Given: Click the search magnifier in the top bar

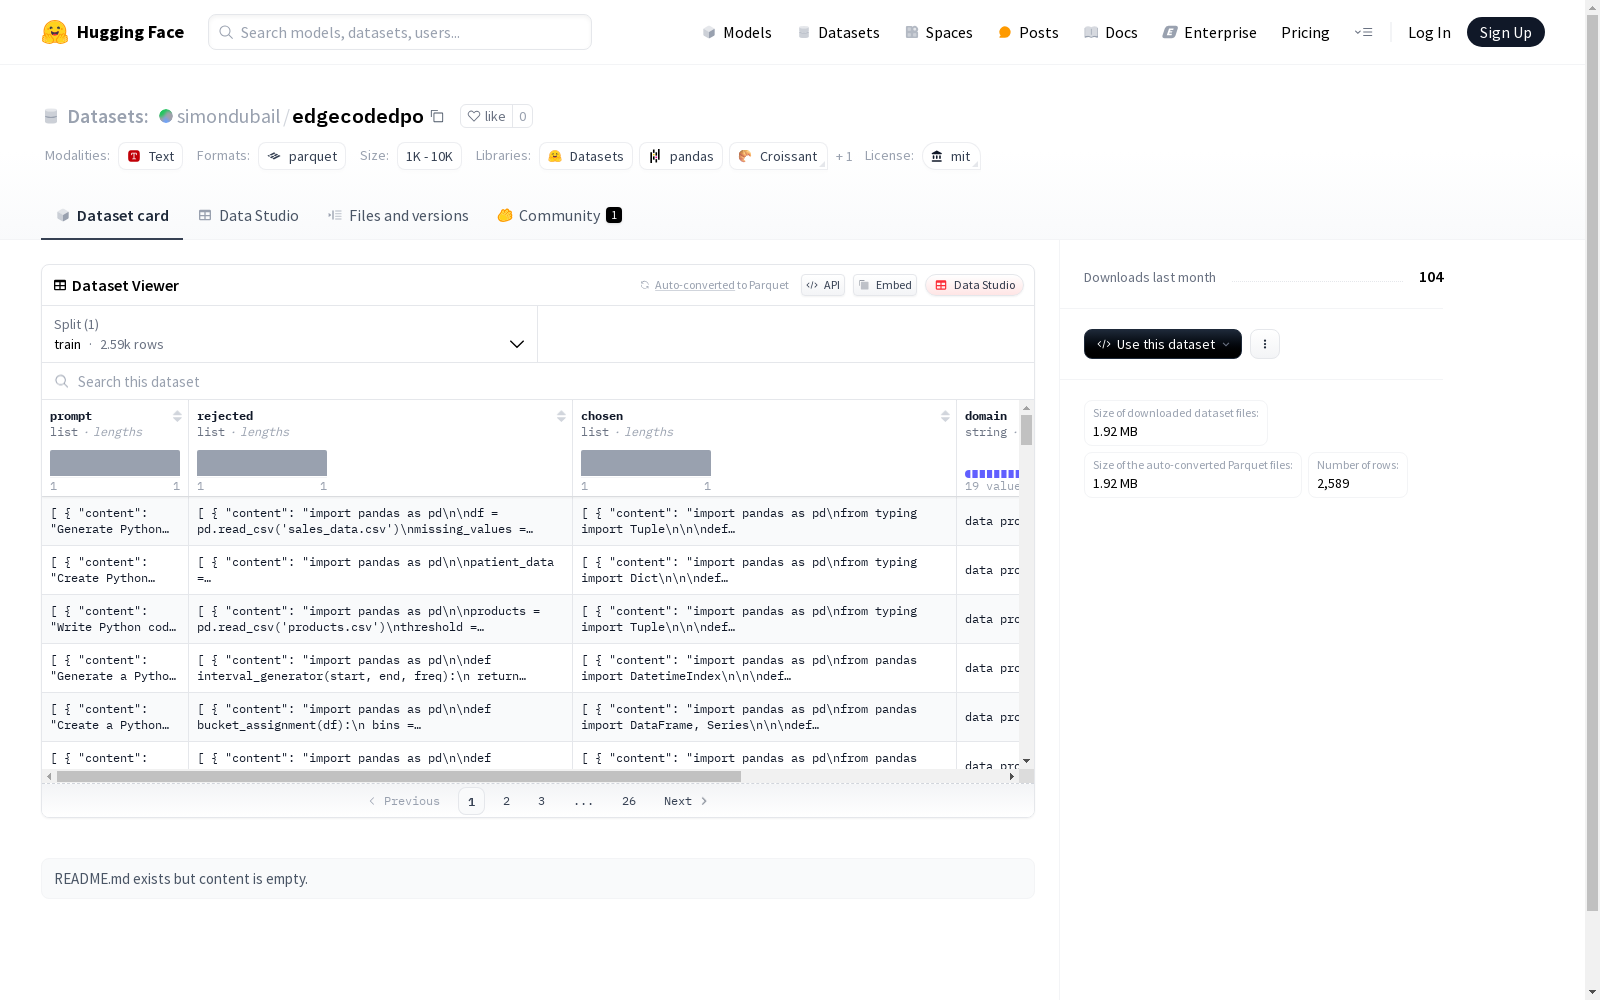Looking at the screenshot, I should (226, 32).
